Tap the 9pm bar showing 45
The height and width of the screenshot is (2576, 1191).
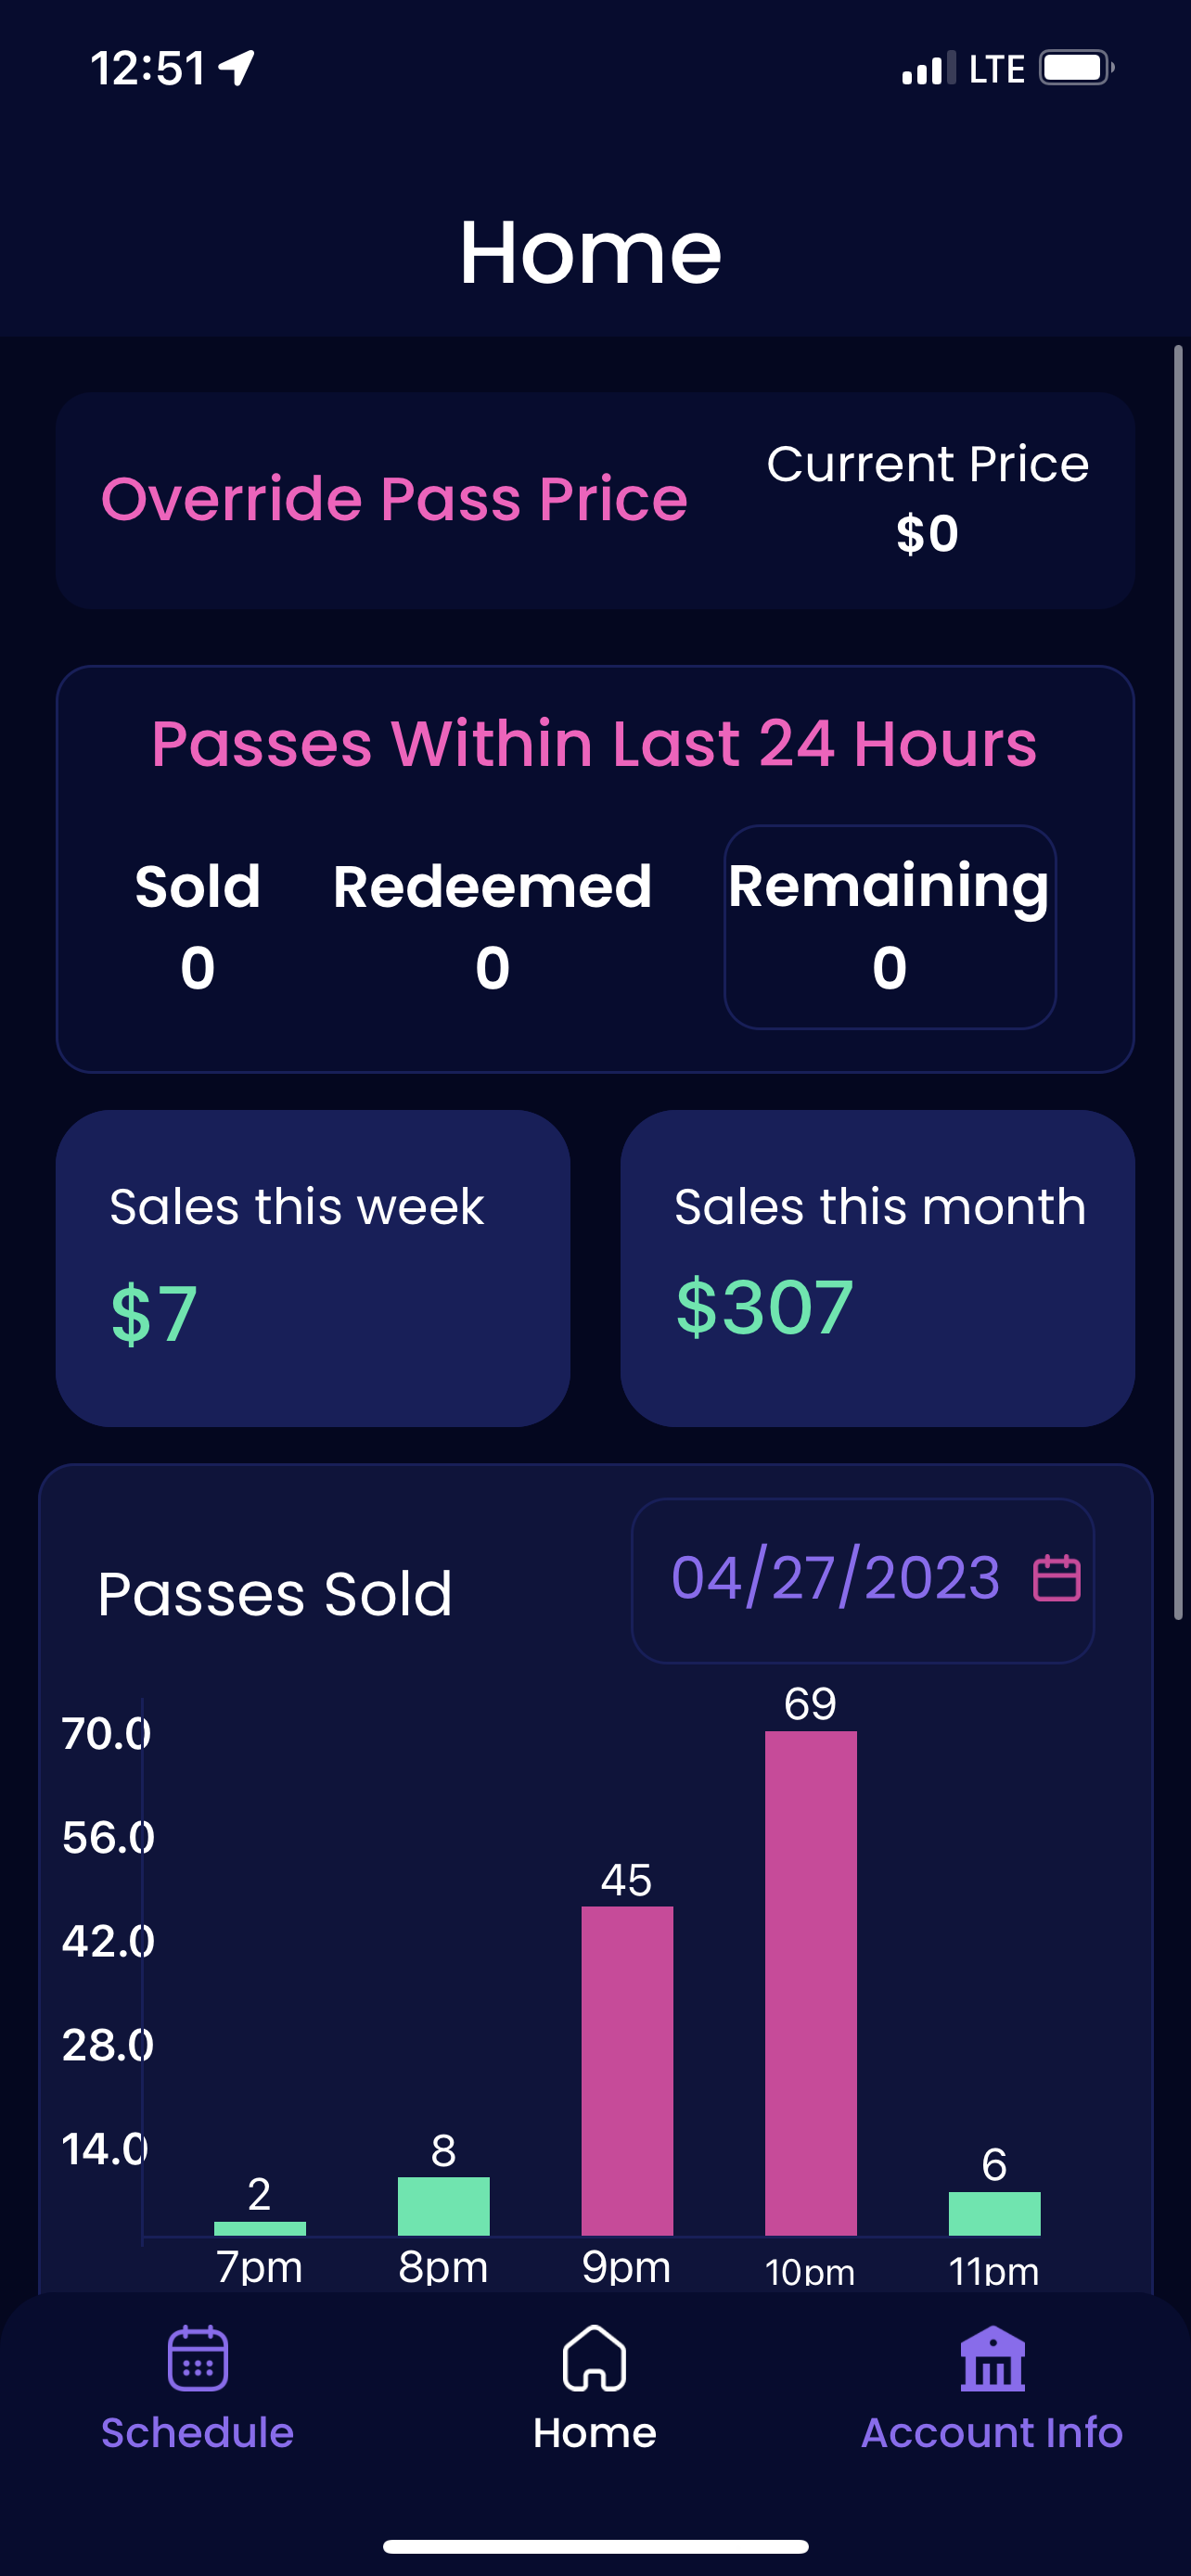point(627,2070)
